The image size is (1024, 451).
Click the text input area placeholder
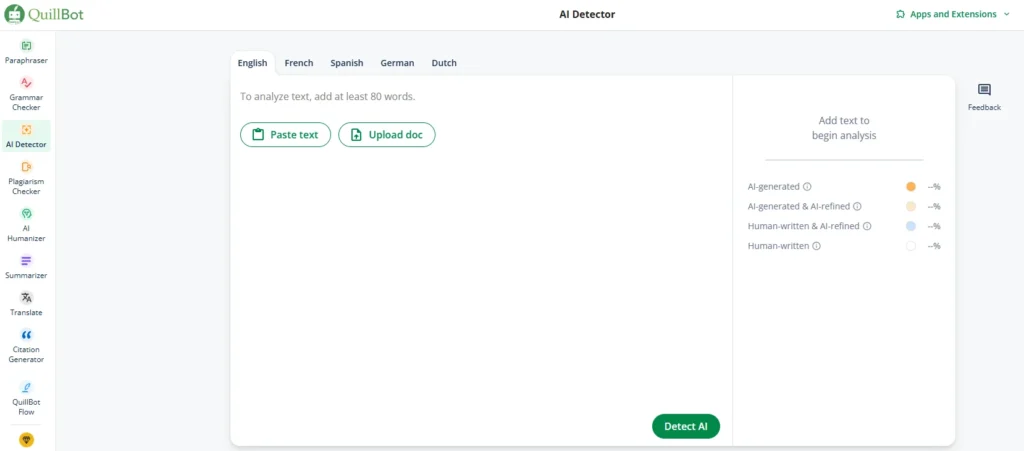point(328,97)
